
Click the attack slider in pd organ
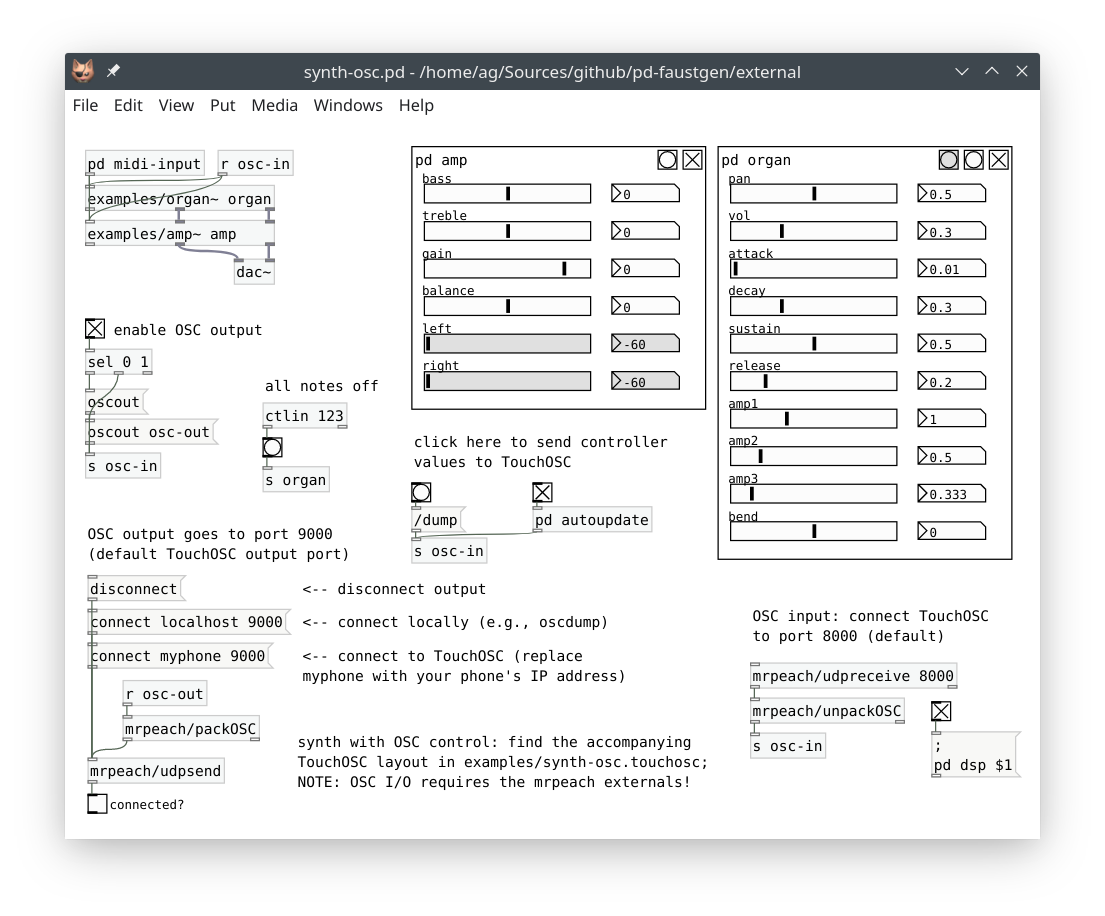click(814, 268)
